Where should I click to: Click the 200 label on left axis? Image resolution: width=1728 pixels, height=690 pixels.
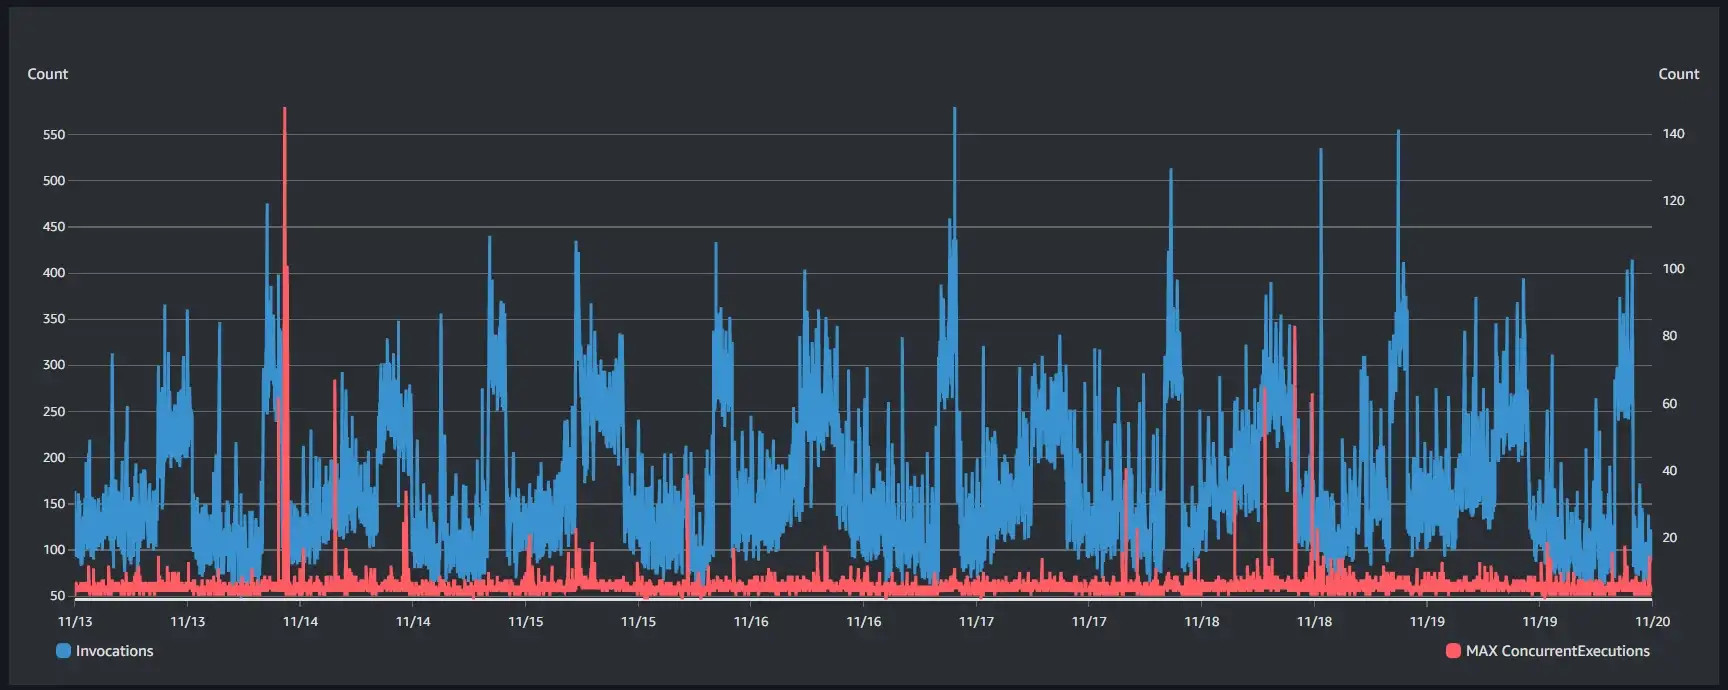point(54,458)
